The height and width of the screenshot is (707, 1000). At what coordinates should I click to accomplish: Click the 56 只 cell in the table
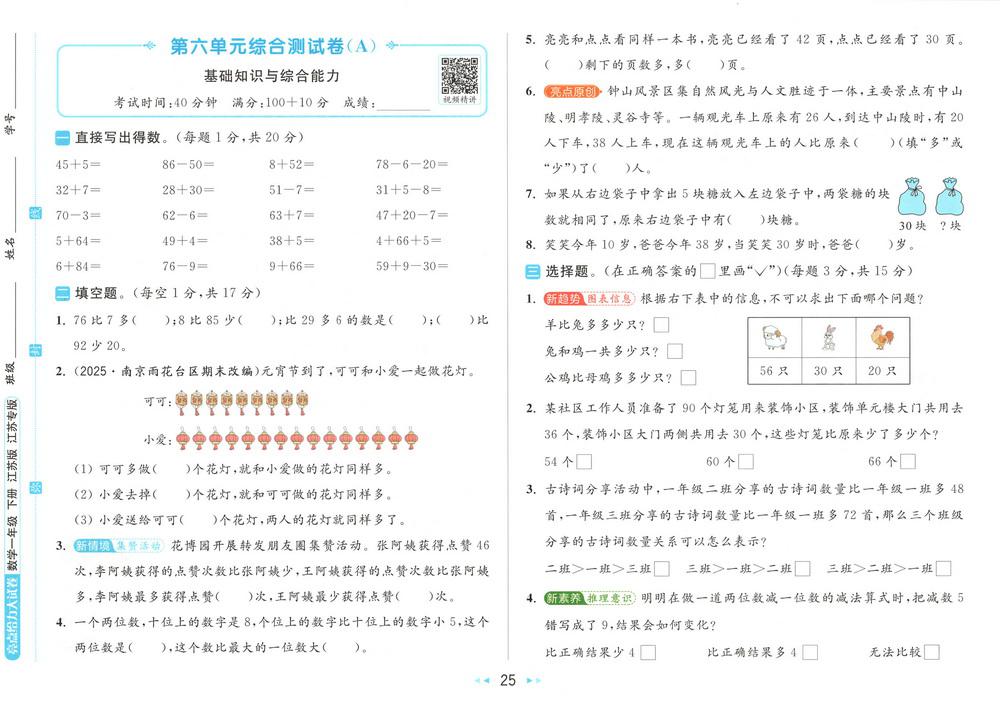tap(774, 370)
